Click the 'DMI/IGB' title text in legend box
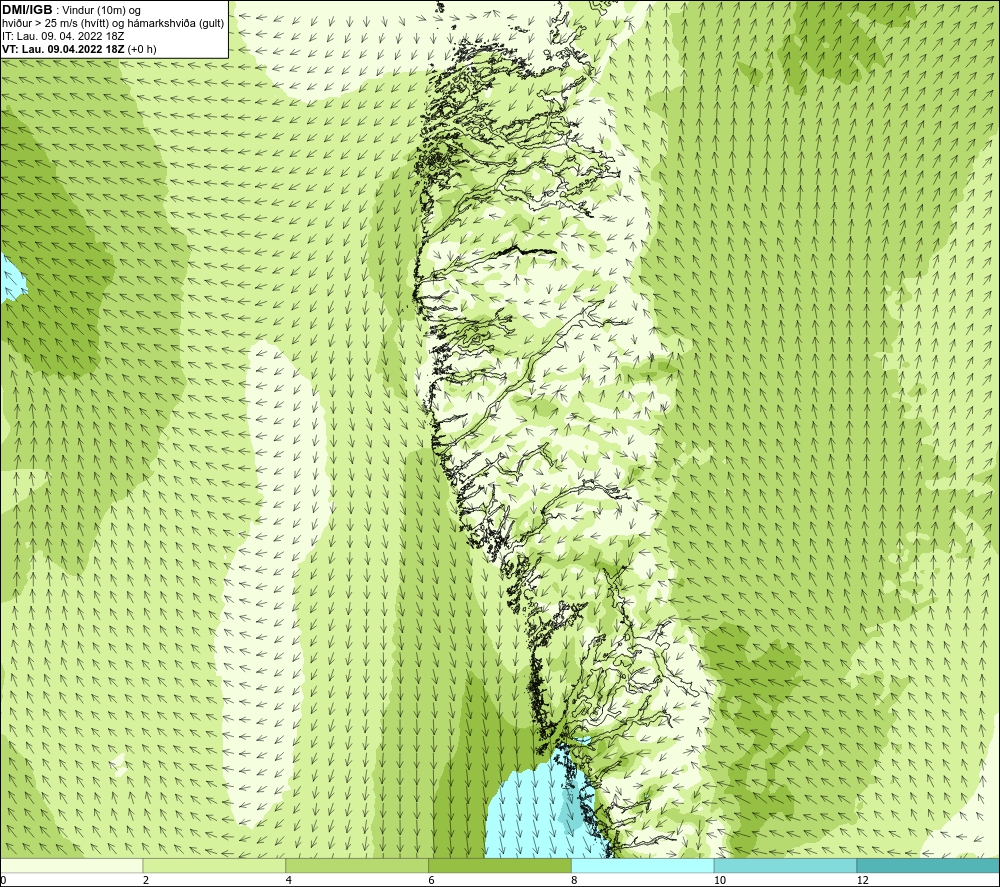Viewport: 1000px width, 887px height. pos(27,10)
